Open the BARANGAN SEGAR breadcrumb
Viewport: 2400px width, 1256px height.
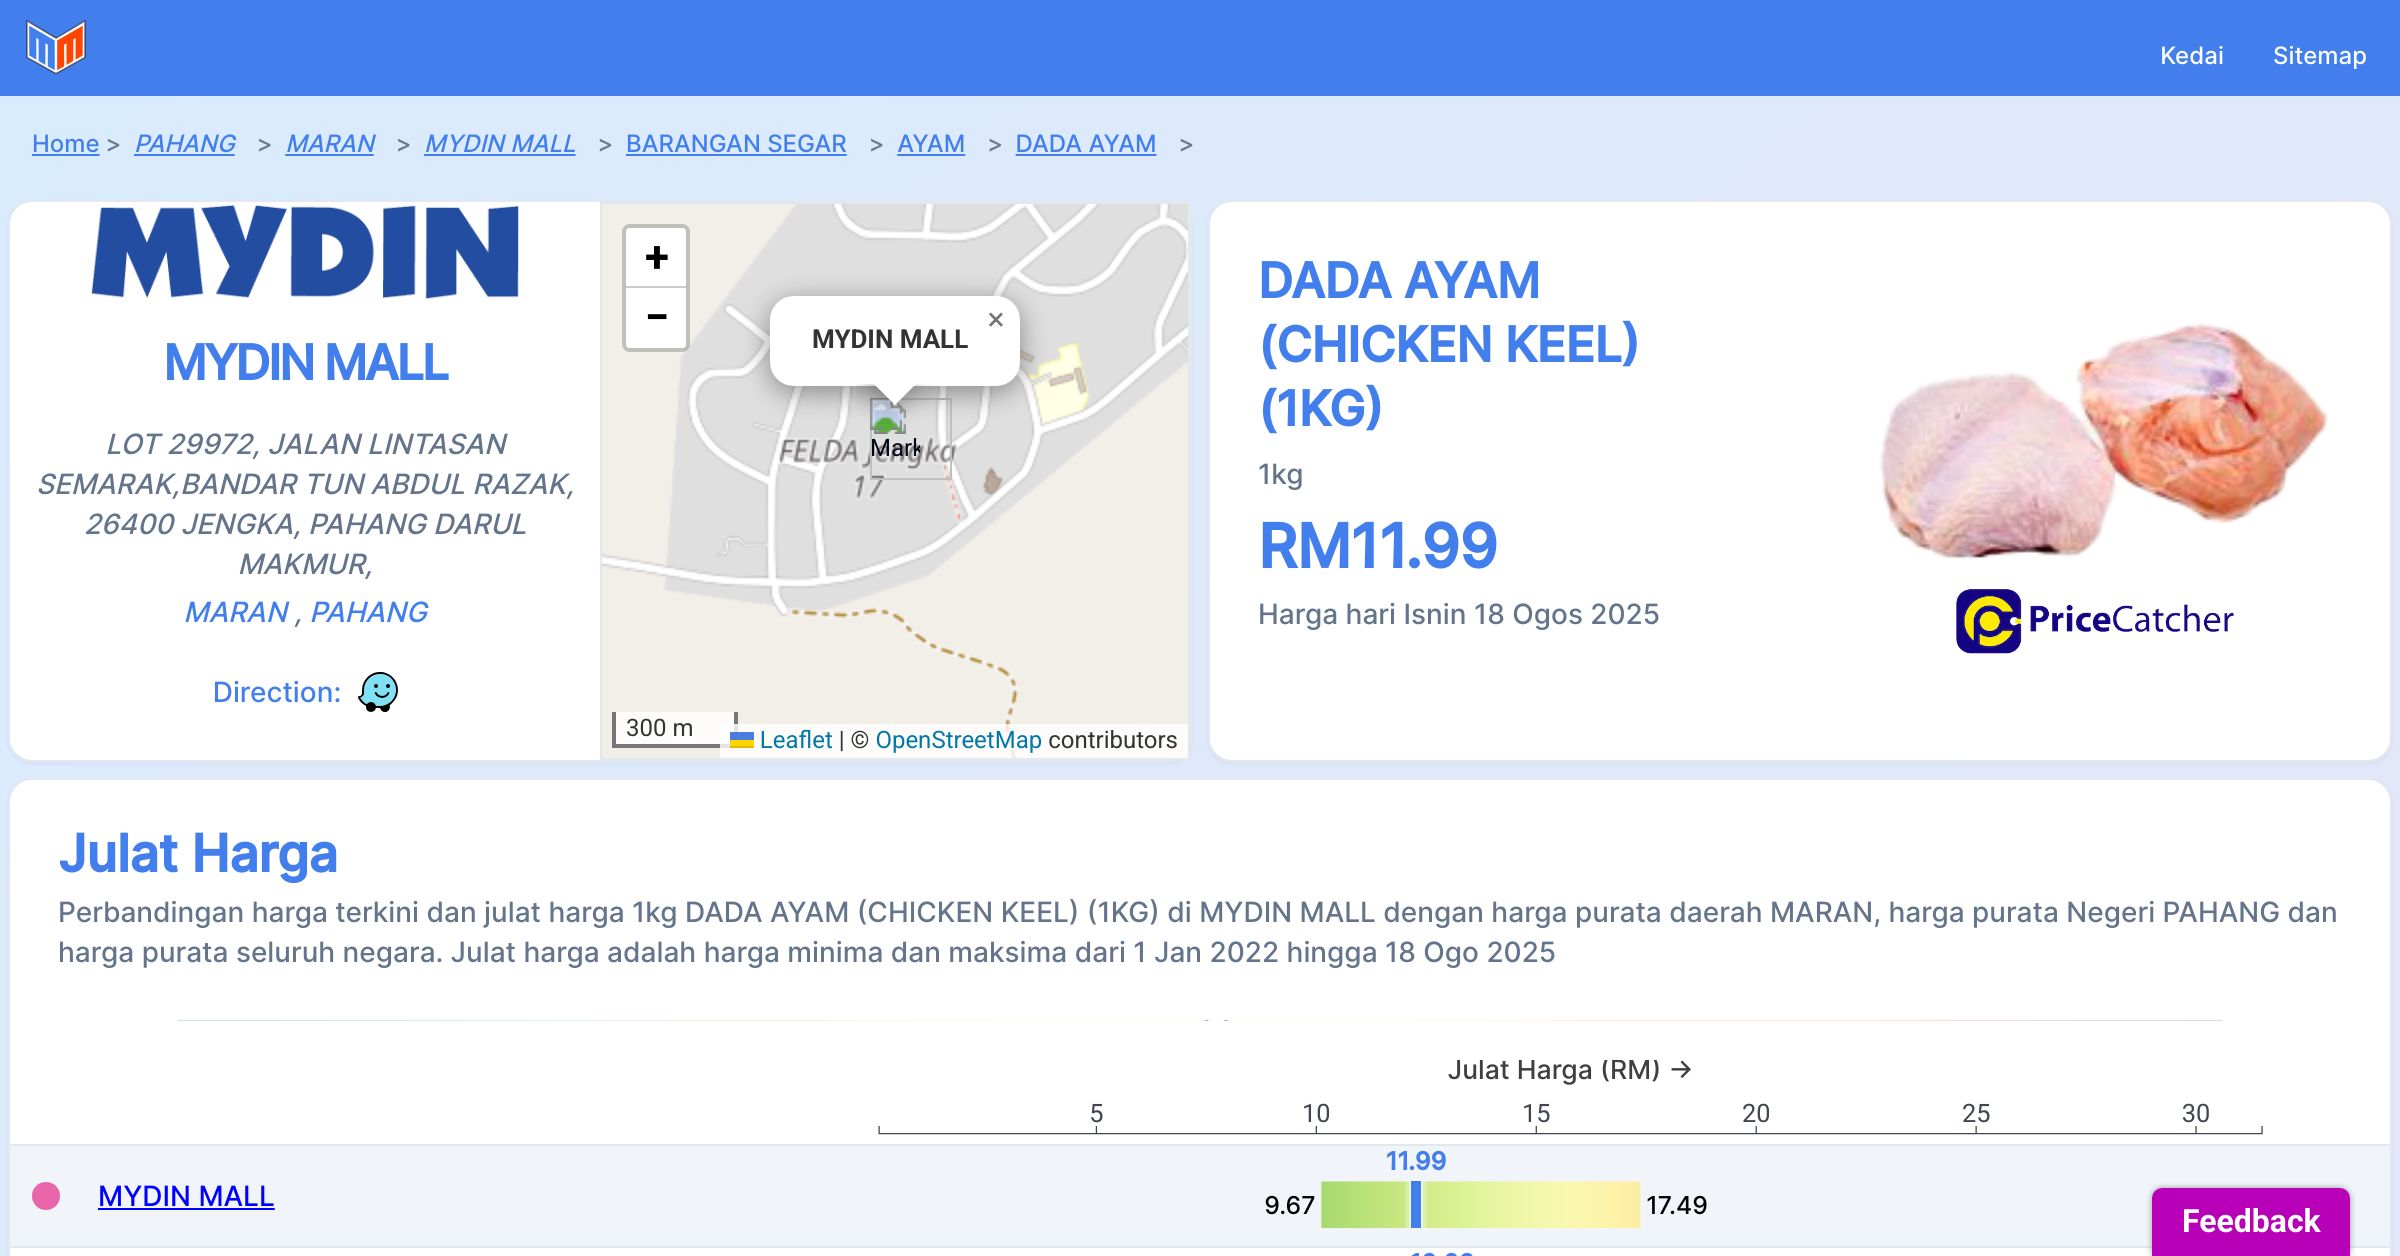tap(736, 144)
